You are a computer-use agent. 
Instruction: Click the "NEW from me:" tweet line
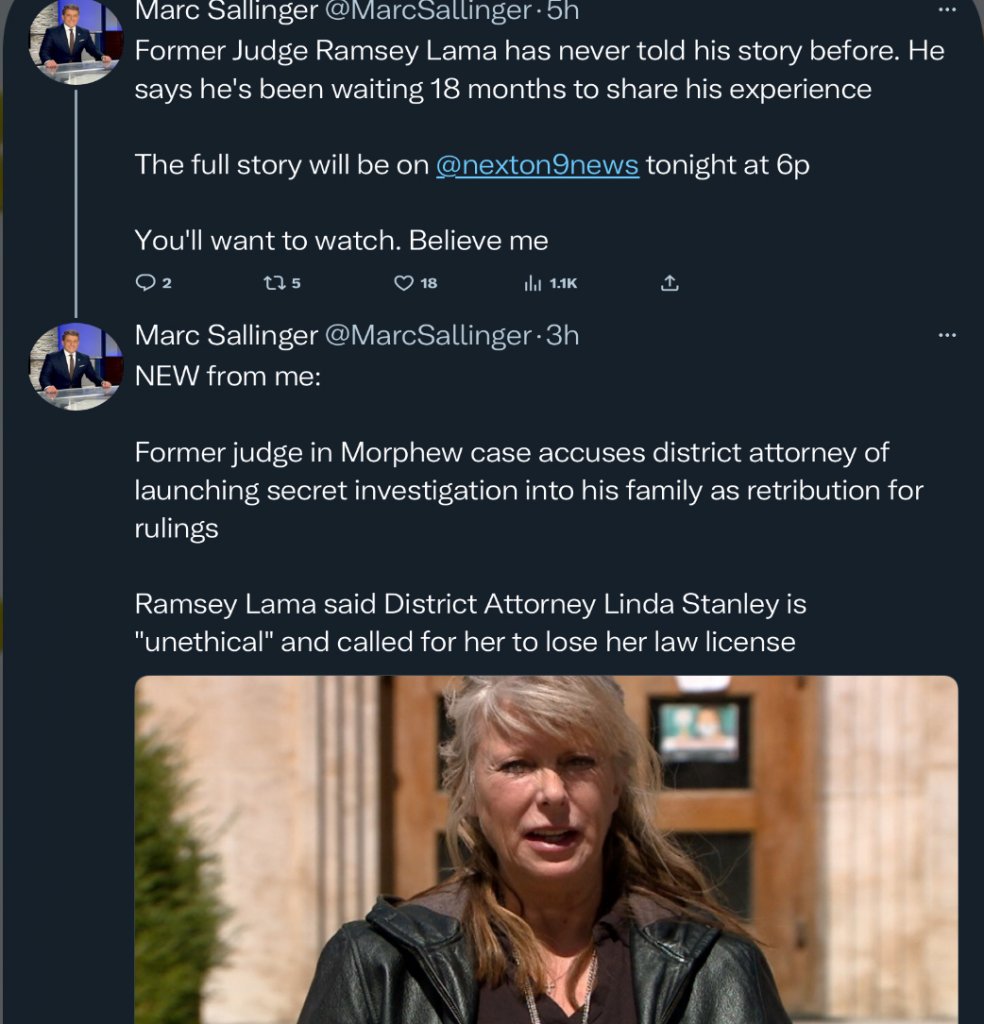pyautogui.click(x=227, y=377)
